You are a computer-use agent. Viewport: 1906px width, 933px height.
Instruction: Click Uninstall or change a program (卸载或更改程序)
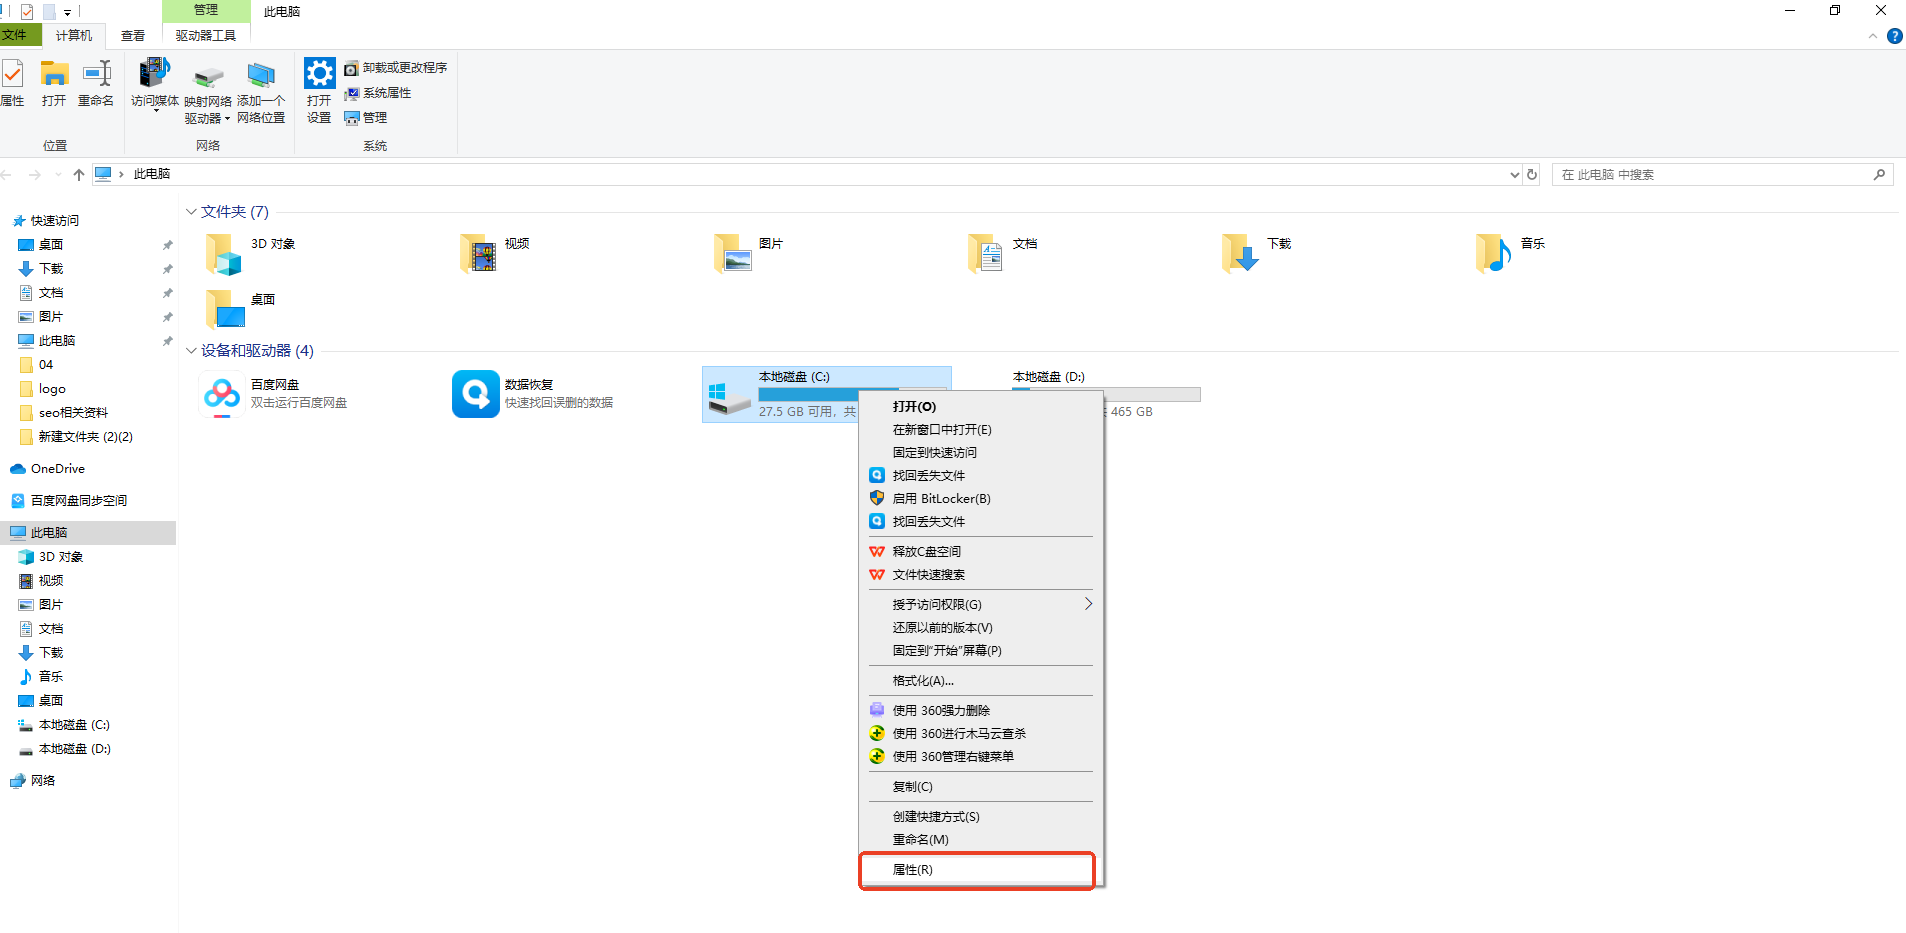396,68
